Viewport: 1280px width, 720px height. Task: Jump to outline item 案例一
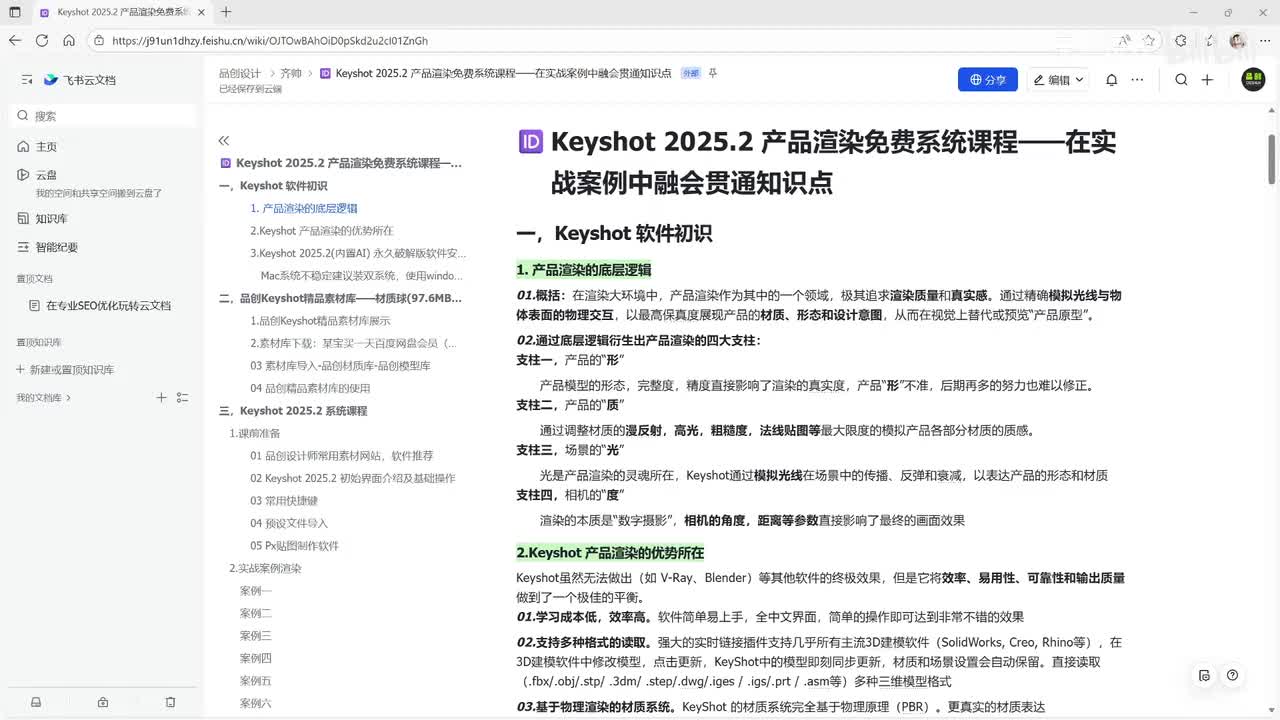(x=255, y=591)
